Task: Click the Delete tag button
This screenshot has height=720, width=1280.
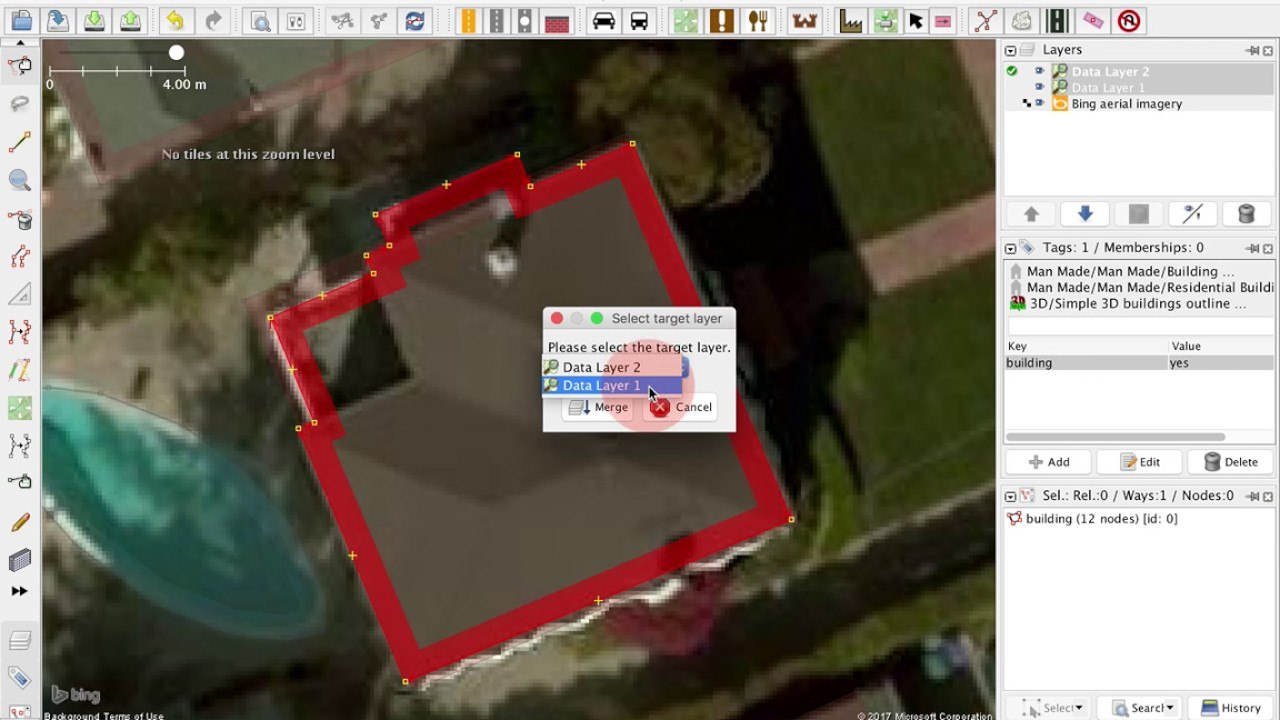Action: tap(1230, 462)
